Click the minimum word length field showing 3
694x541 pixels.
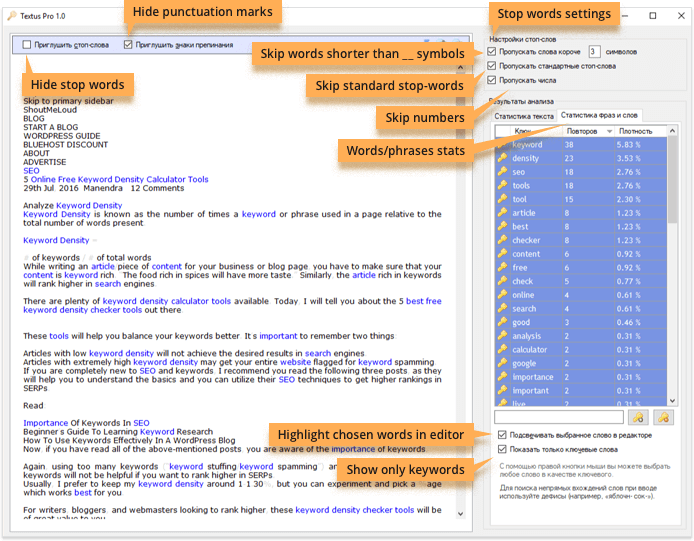point(594,52)
